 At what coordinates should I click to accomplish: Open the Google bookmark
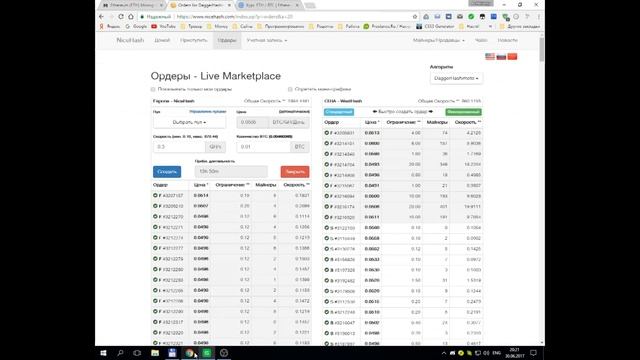[136, 26]
